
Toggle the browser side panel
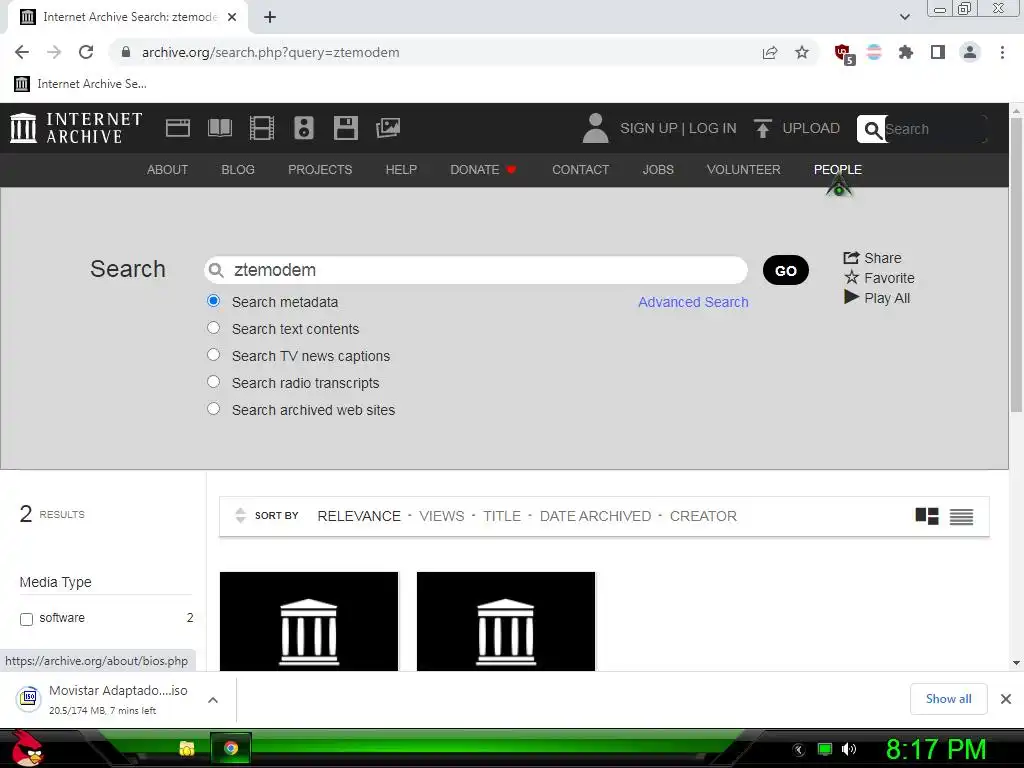pyautogui.click(x=938, y=52)
